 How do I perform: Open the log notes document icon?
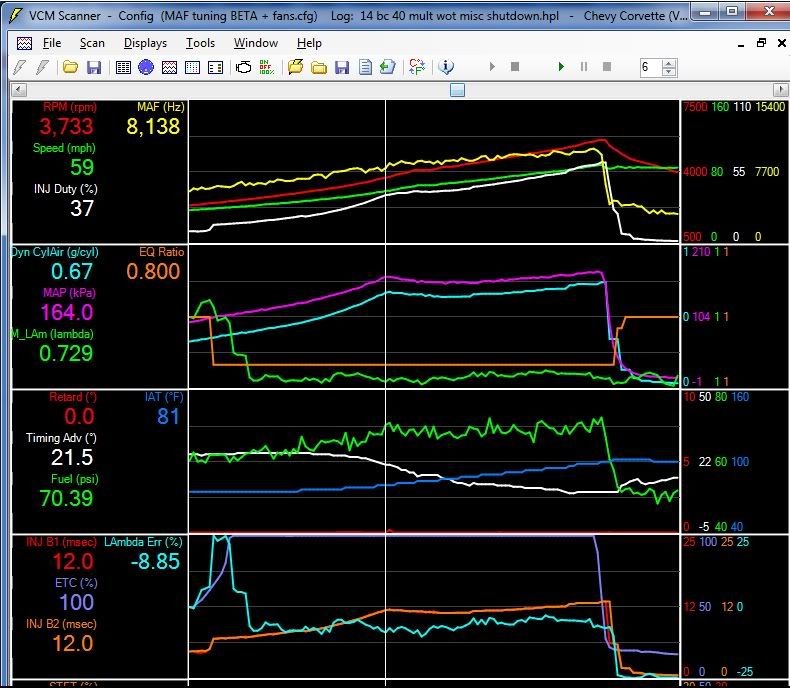tap(365, 67)
